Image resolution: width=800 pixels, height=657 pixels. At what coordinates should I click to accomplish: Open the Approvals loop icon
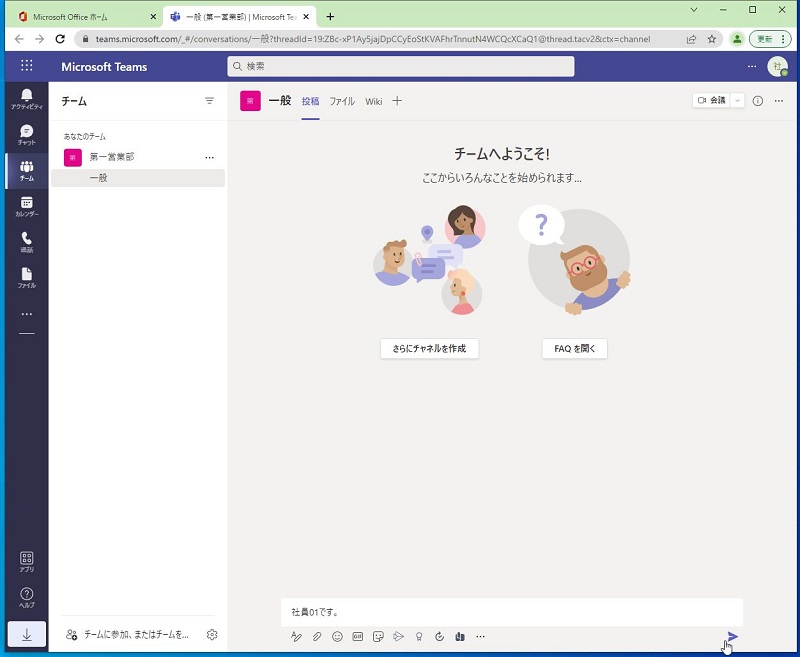[439, 636]
